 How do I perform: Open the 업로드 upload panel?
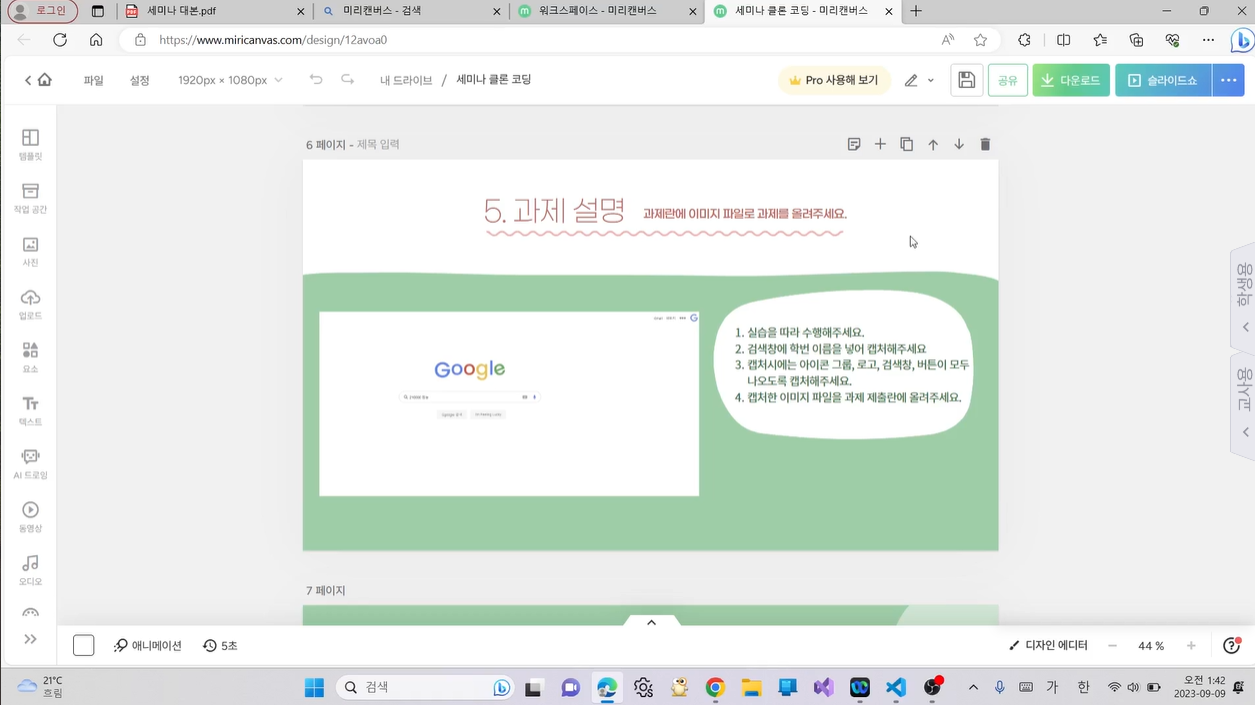(30, 304)
